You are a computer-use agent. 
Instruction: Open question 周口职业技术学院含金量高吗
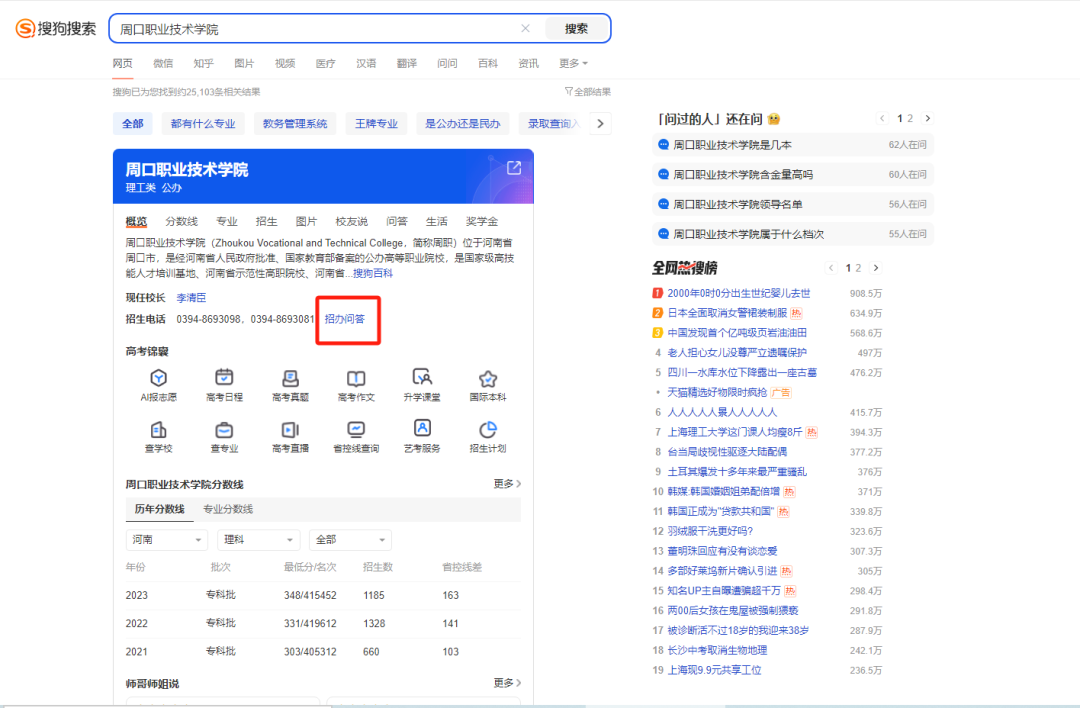[x=793, y=174]
